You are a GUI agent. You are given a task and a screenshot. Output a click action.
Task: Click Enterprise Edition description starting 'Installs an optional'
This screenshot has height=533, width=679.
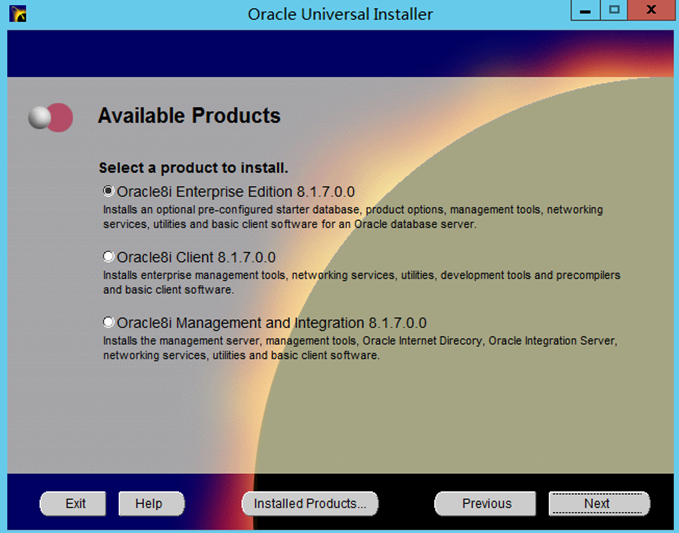pos(353,217)
